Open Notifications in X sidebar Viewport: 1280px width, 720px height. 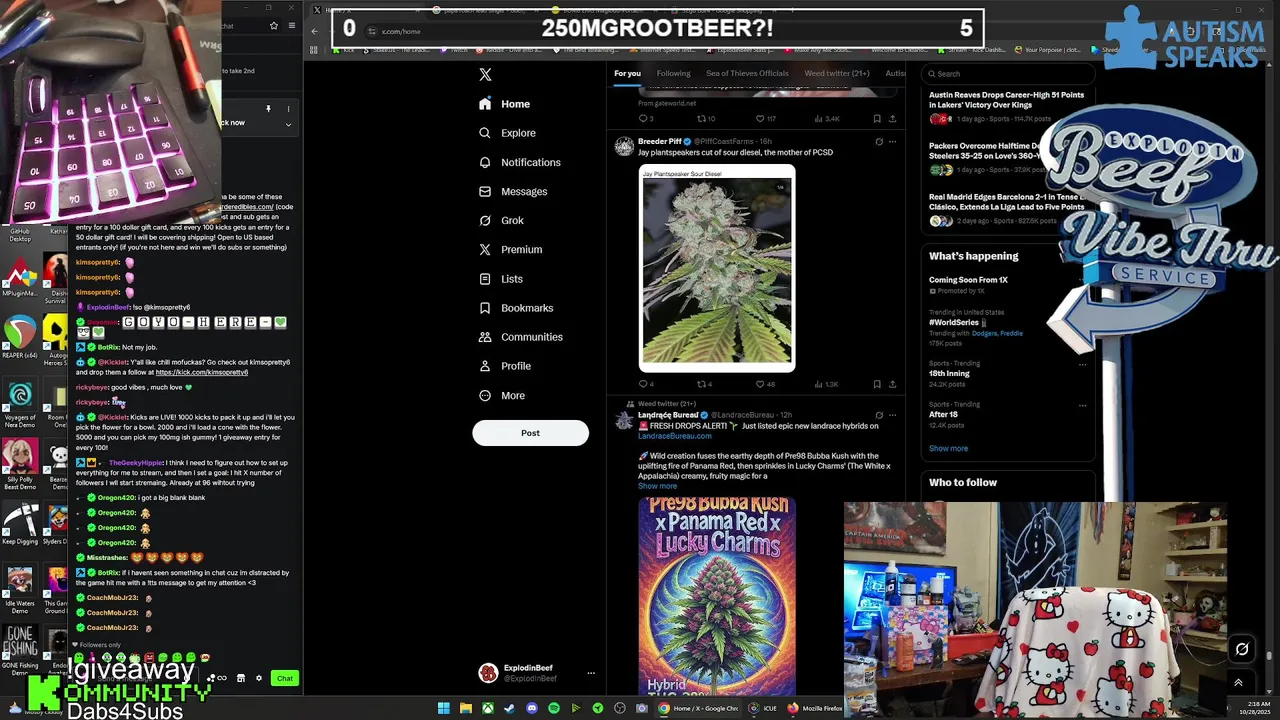(519, 162)
